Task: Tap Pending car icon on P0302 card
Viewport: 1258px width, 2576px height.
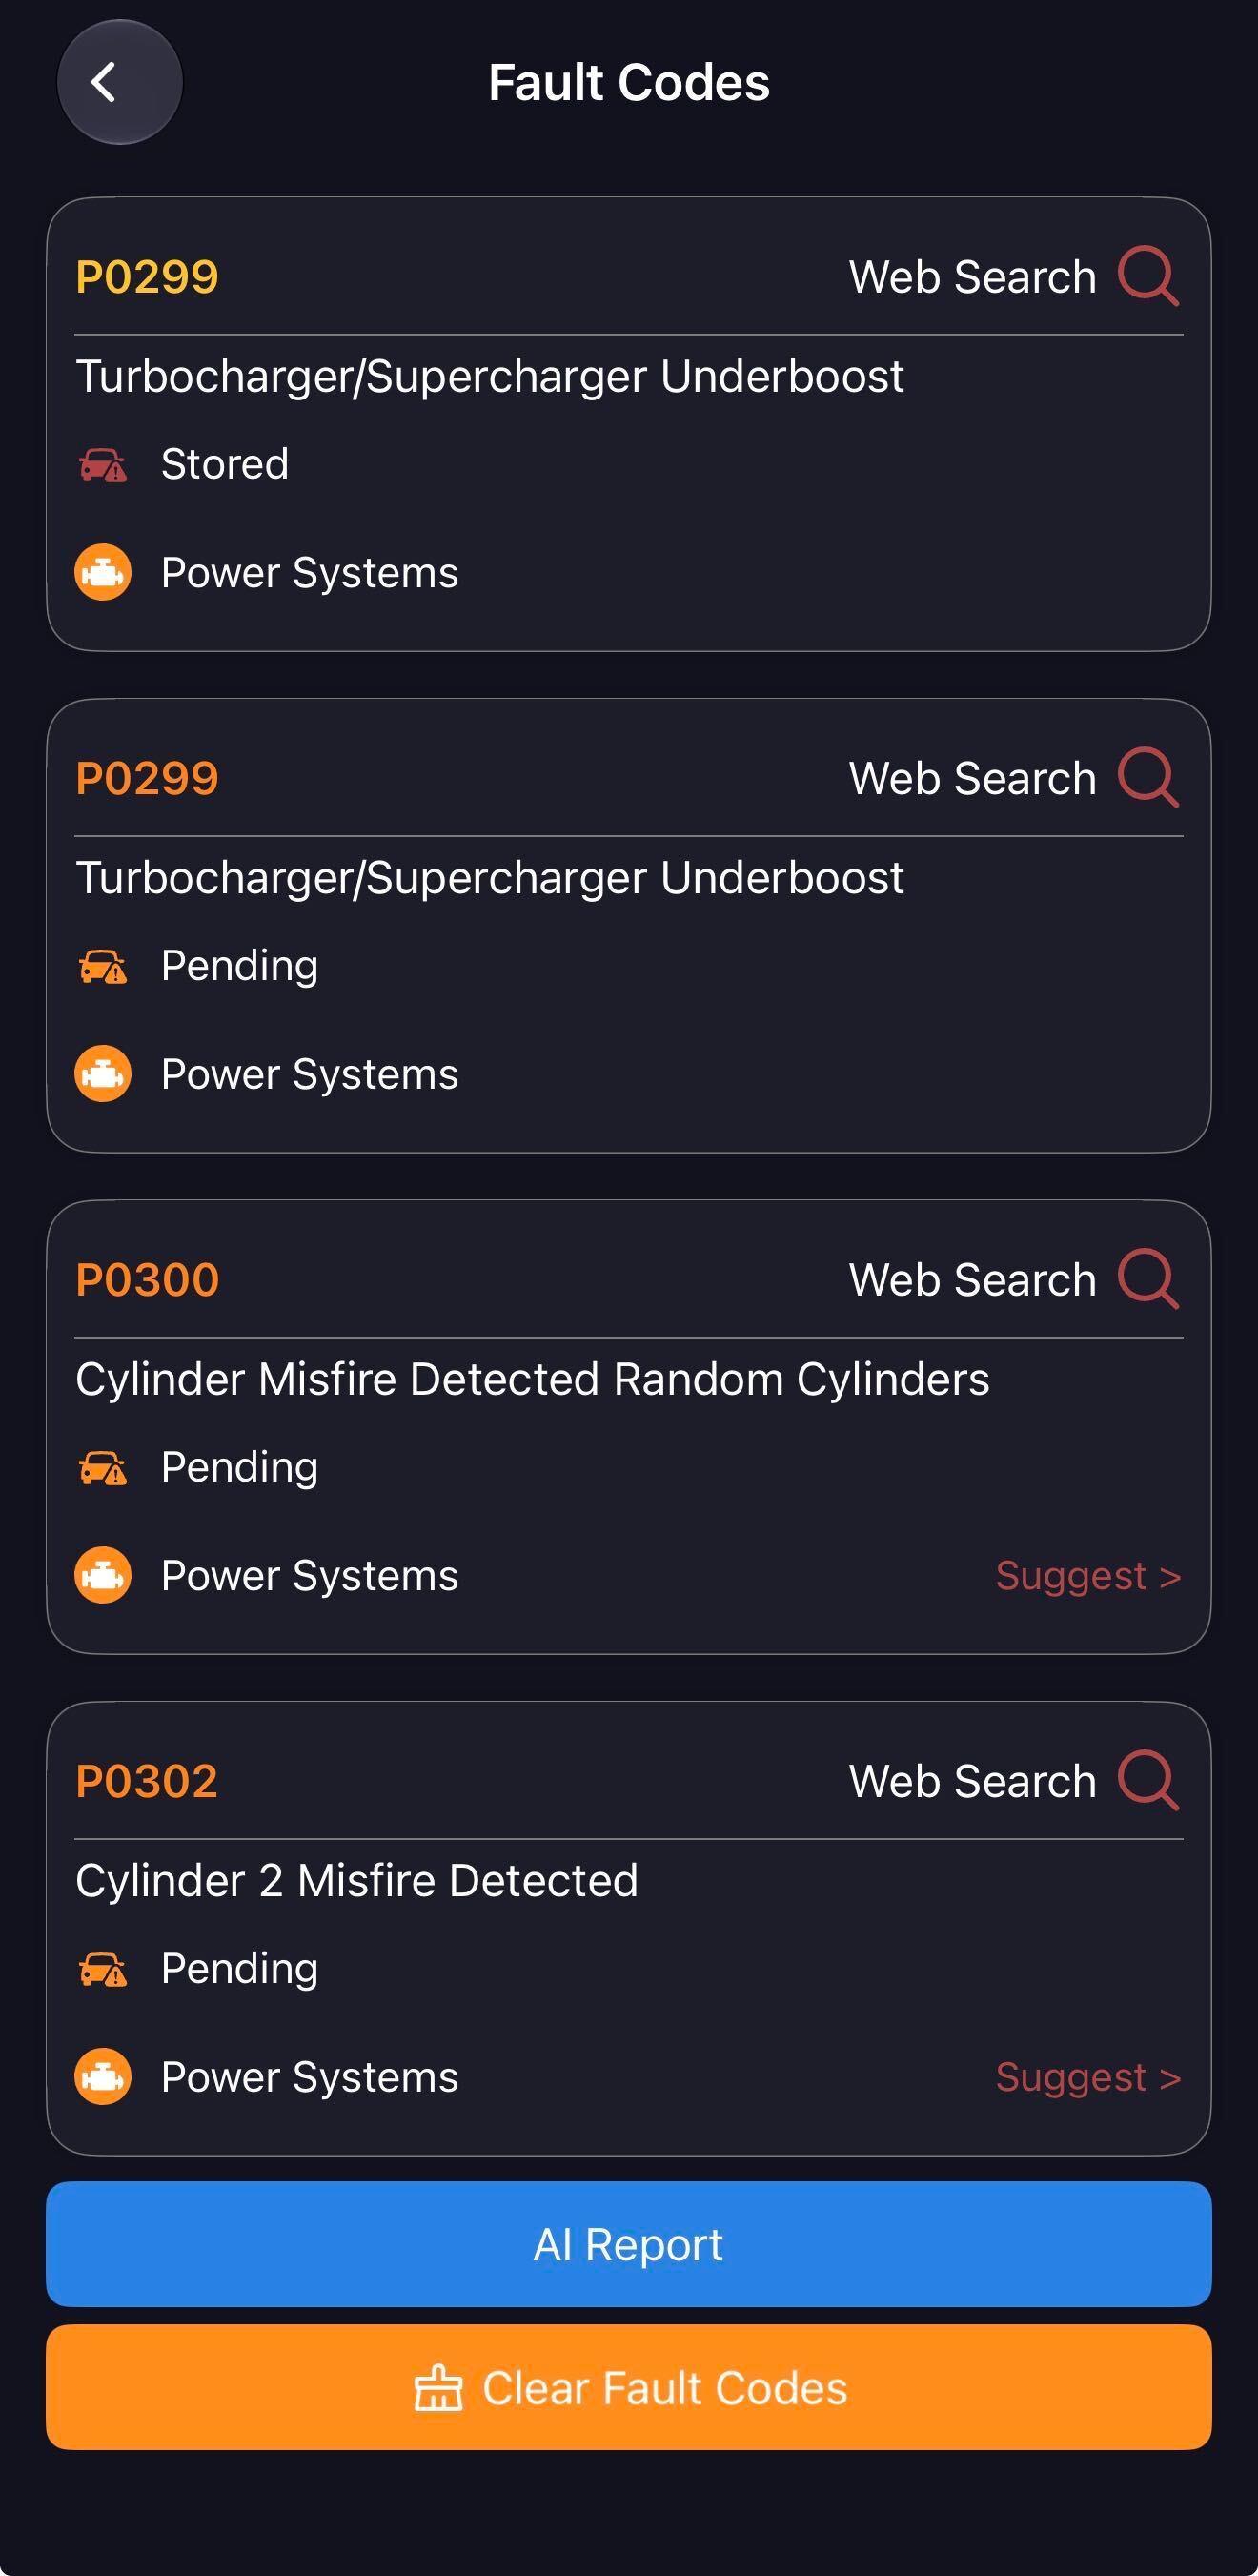Action: pos(103,1969)
